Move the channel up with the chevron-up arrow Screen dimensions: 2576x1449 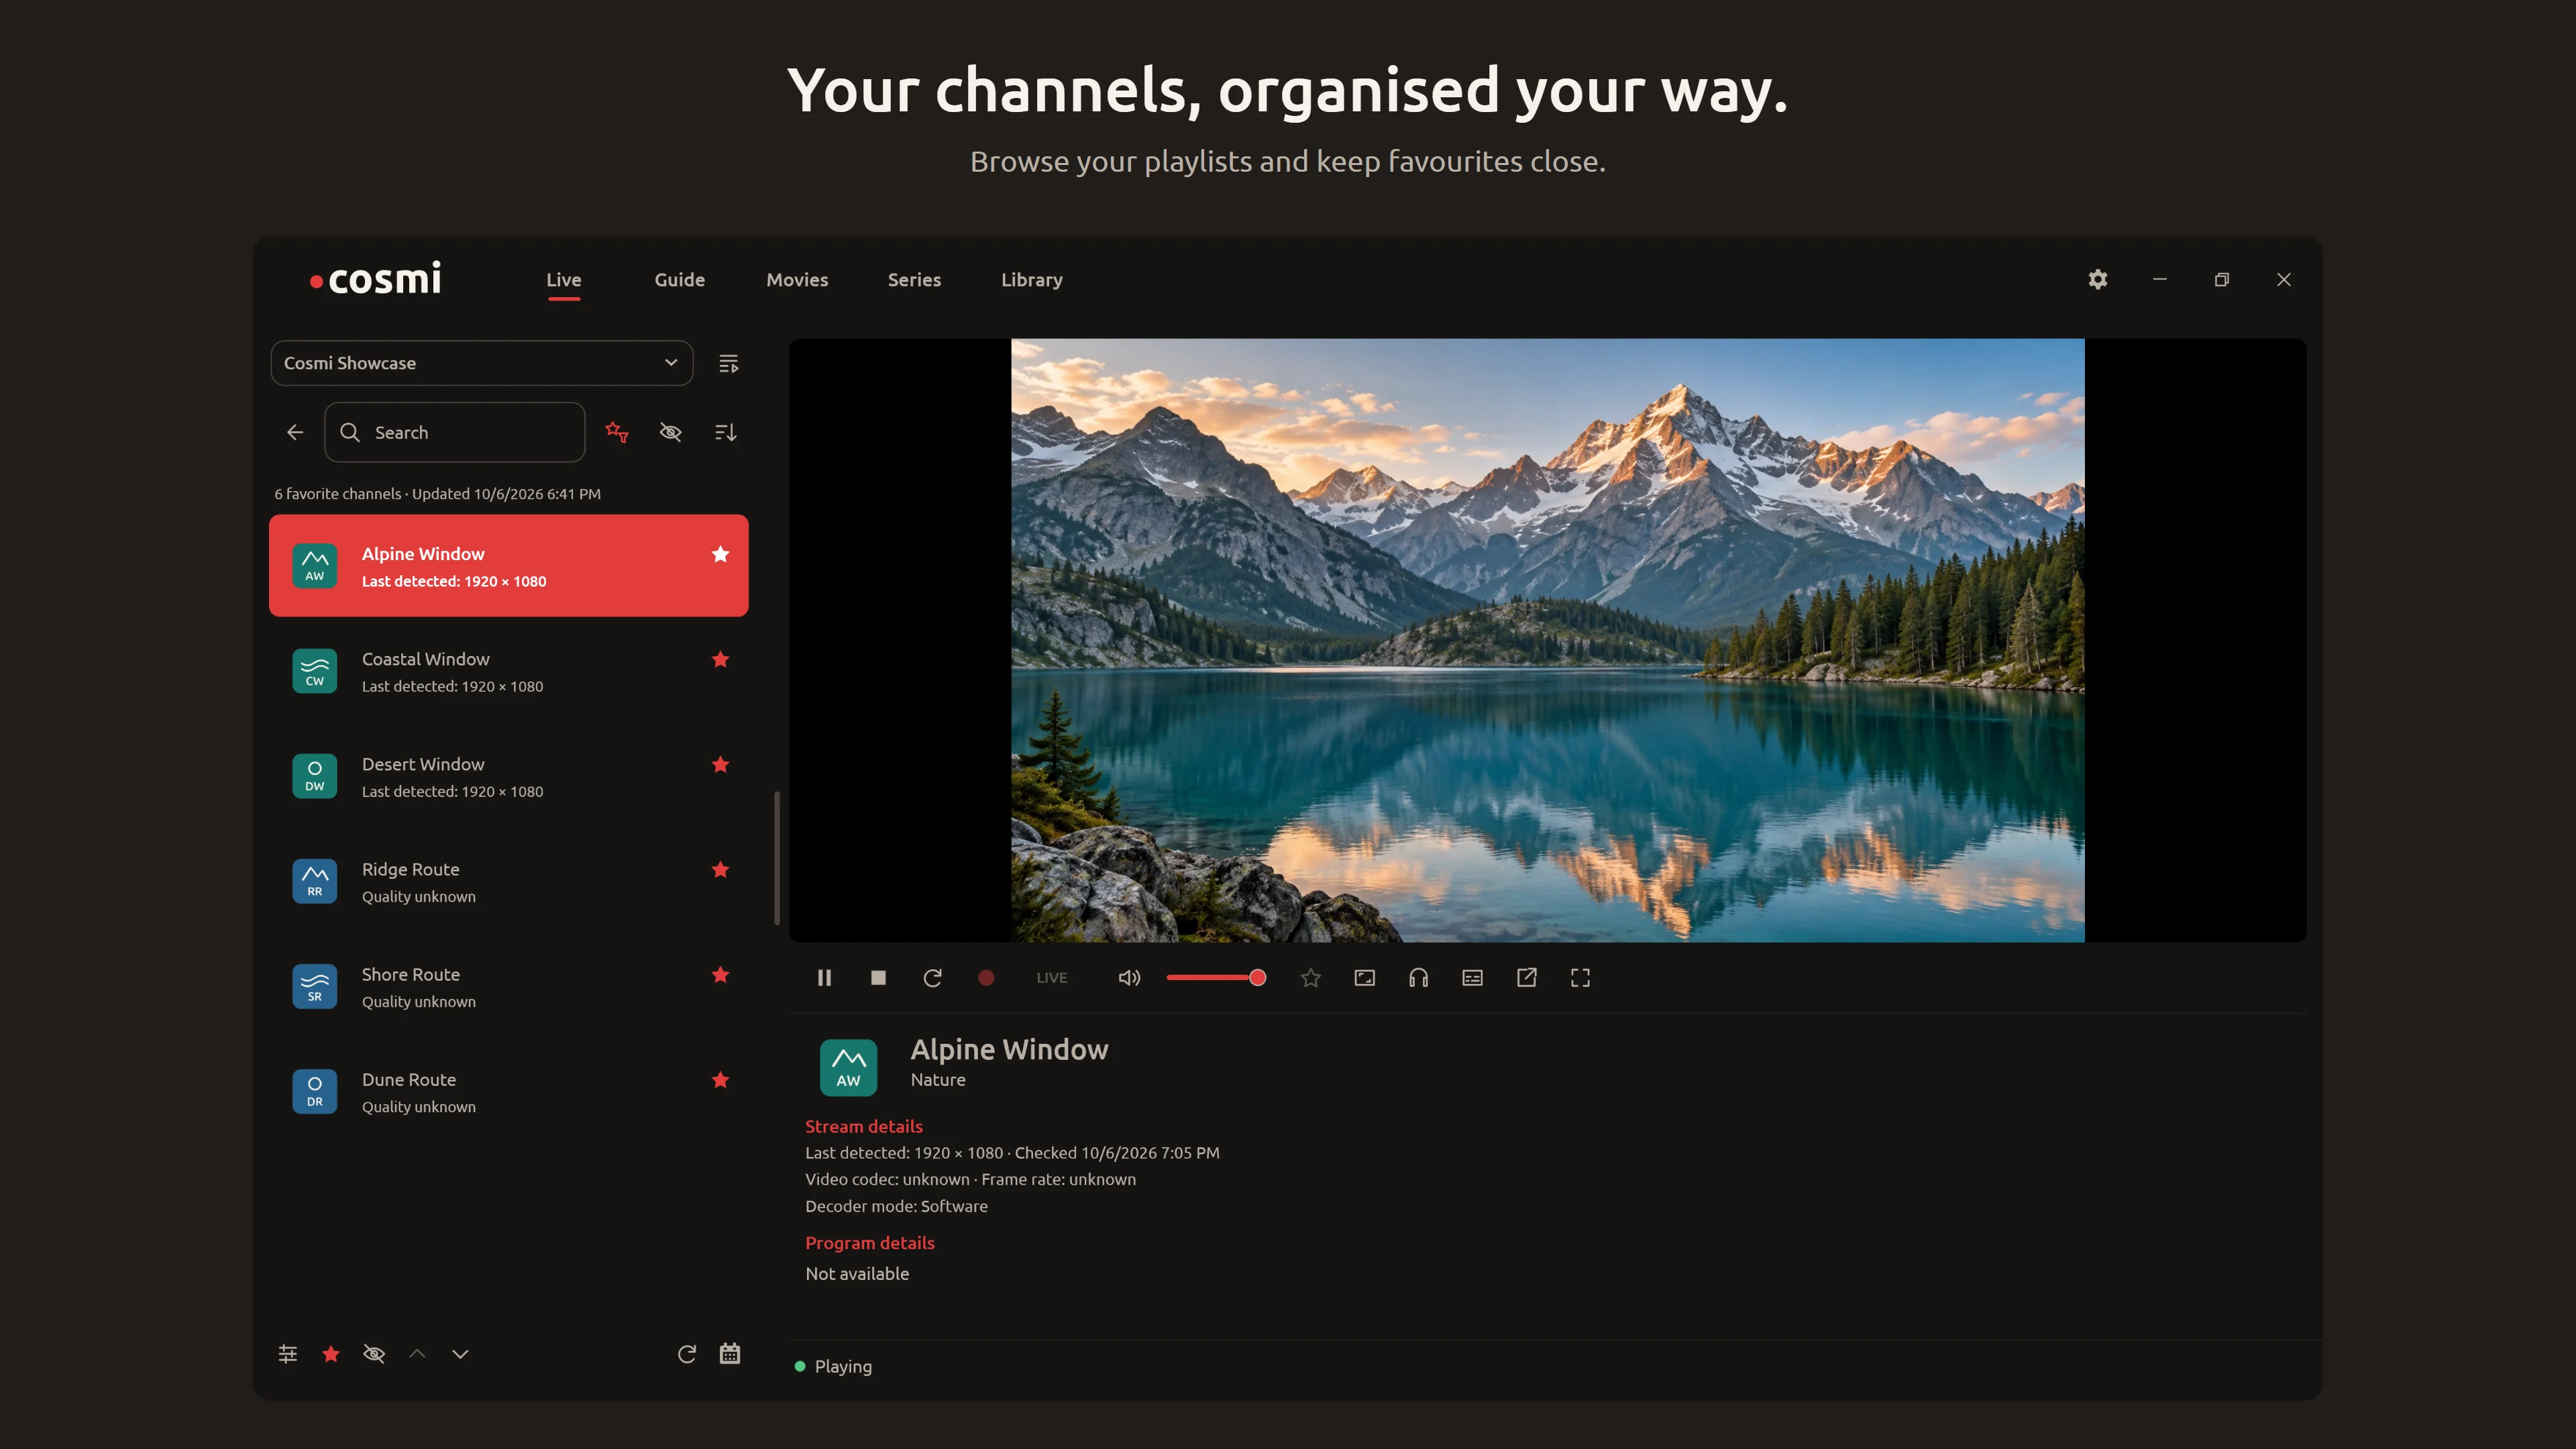(417, 1354)
